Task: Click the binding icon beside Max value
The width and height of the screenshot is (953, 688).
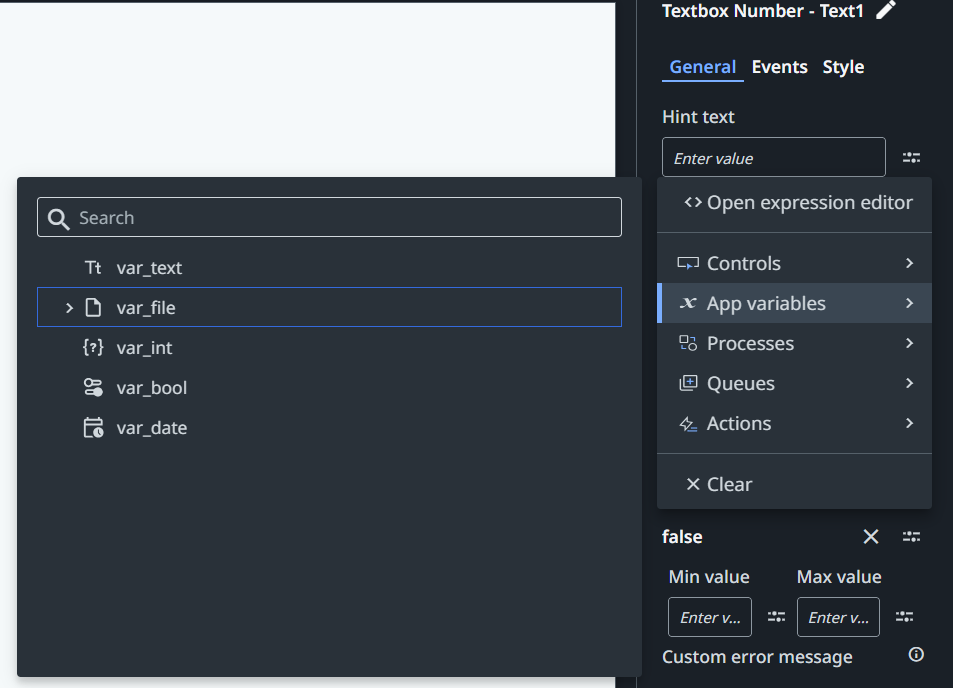Action: [904, 617]
